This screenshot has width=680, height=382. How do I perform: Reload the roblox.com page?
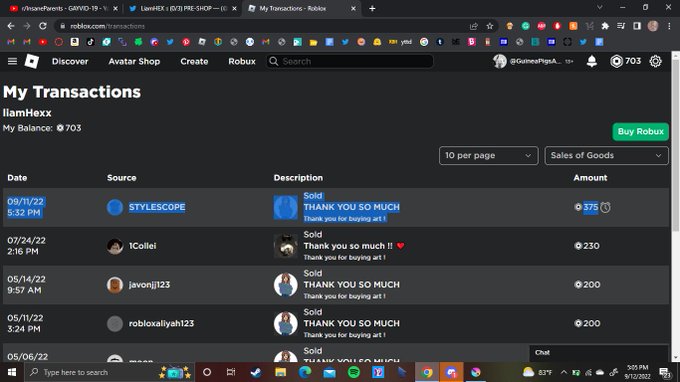click(42, 26)
